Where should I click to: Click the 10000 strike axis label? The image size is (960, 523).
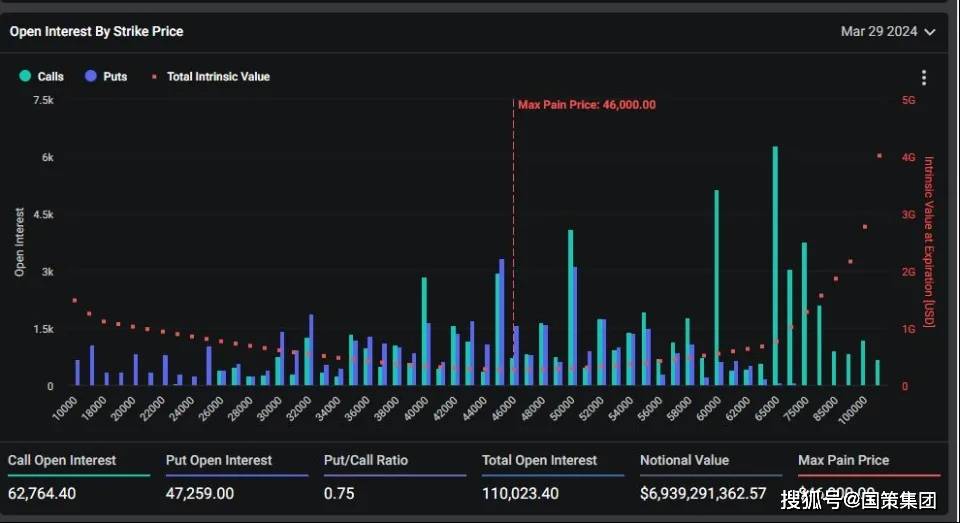point(65,408)
